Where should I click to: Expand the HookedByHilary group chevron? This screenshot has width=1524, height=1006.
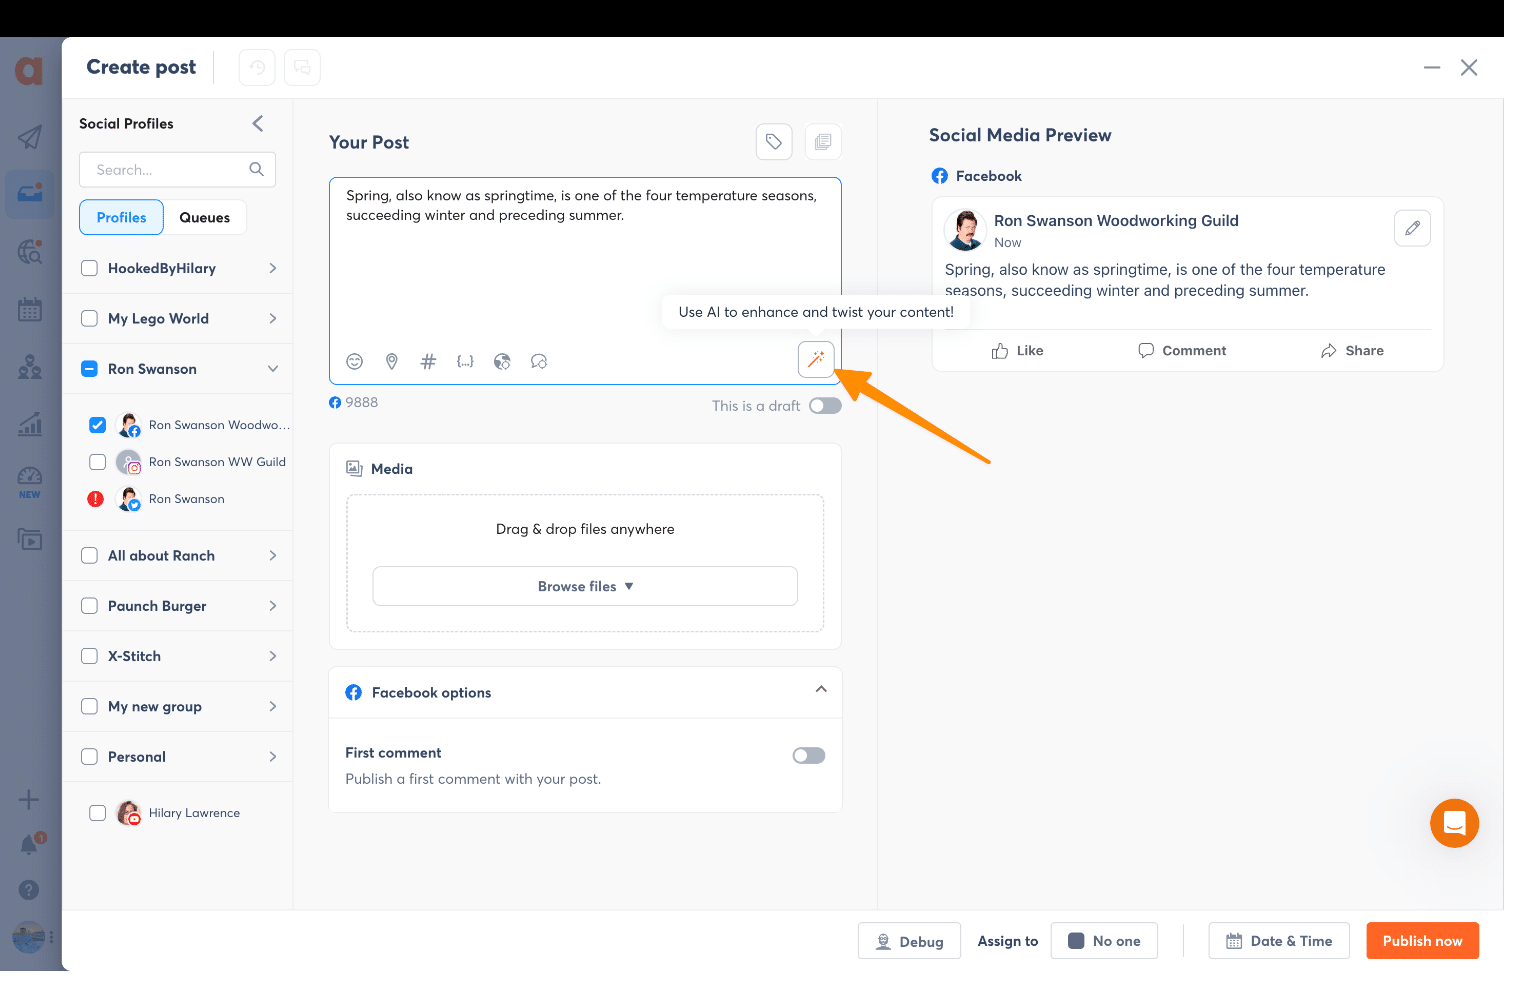pos(272,268)
